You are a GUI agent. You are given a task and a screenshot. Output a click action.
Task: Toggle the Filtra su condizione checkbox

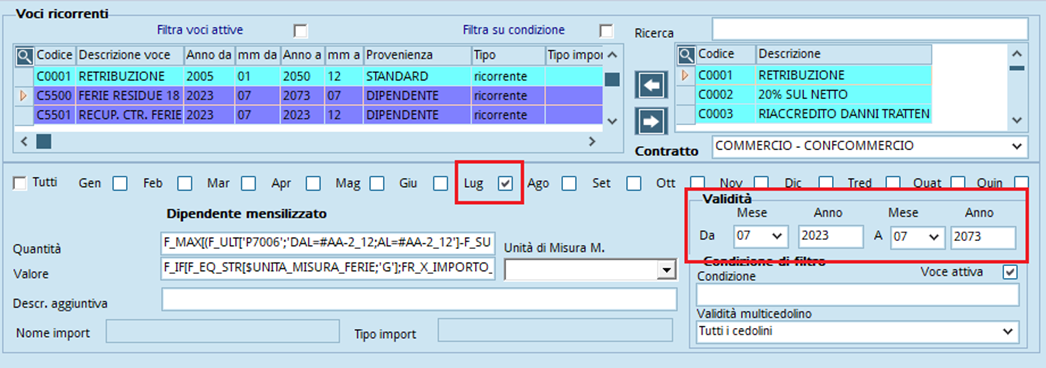[x=606, y=31]
